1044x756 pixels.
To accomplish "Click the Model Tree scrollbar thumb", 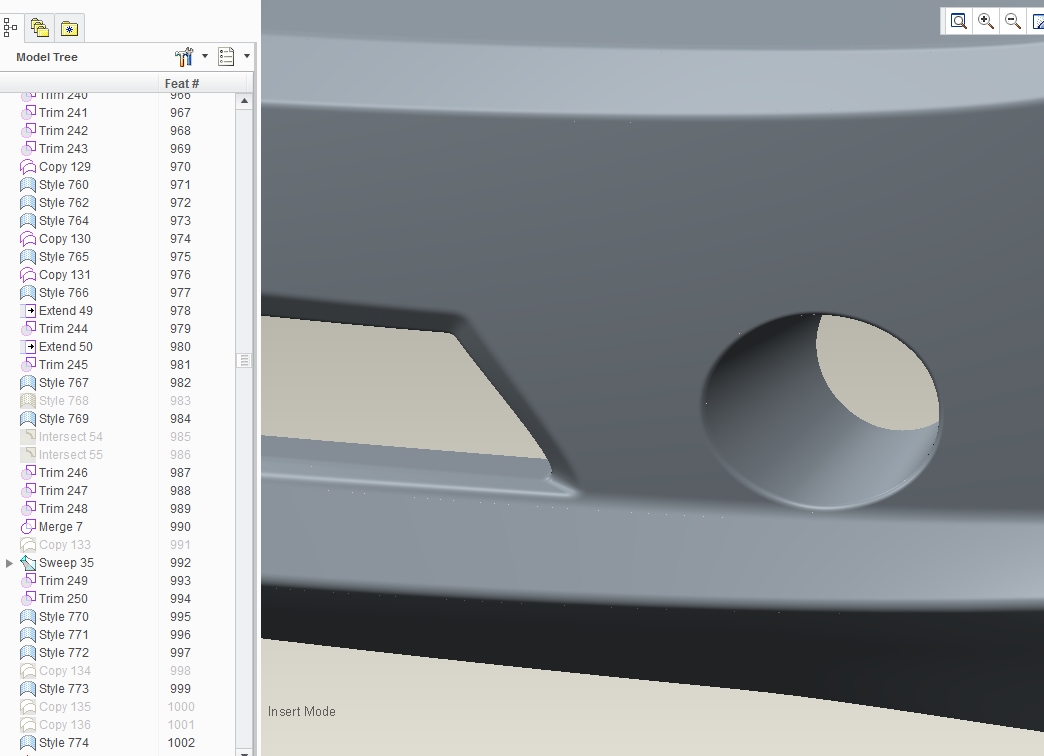I will [244, 360].
